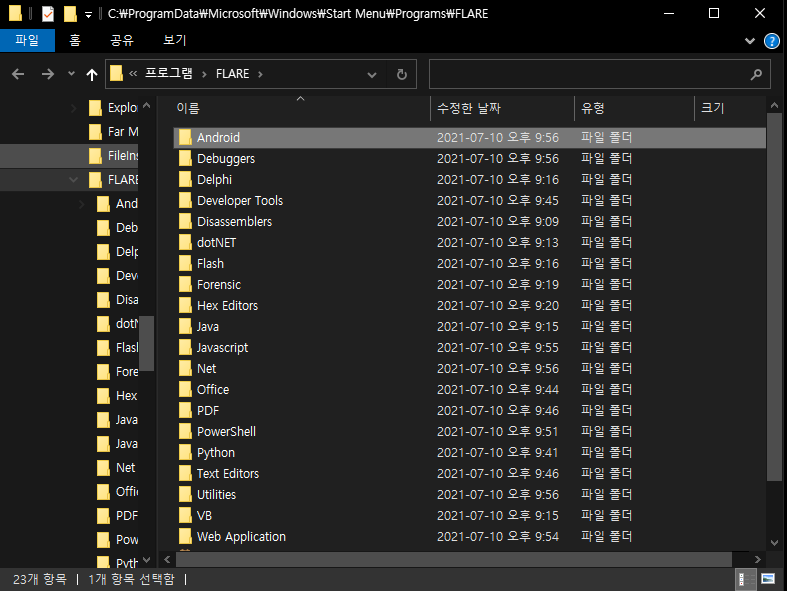The height and width of the screenshot is (591, 787).
Task: Click the New Folder quick access icon
Action: (70, 14)
